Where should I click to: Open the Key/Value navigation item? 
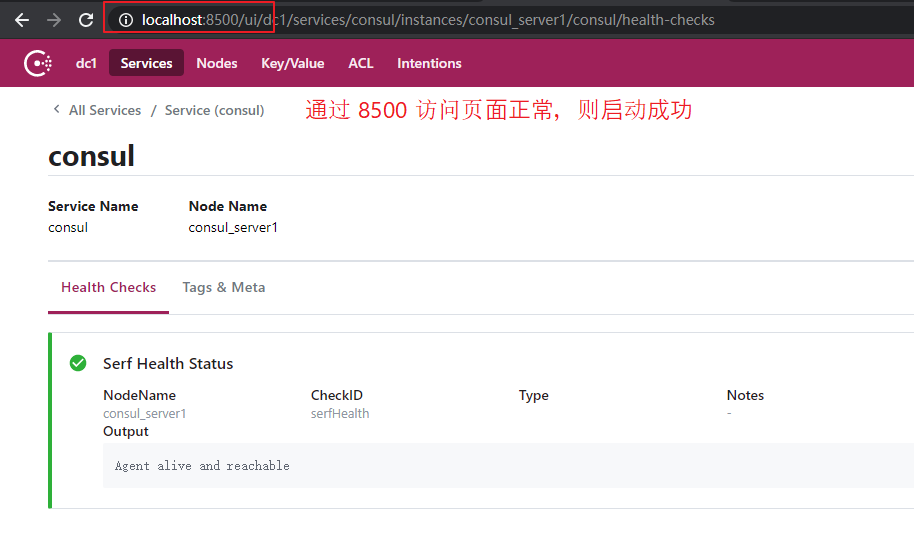pos(293,63)
